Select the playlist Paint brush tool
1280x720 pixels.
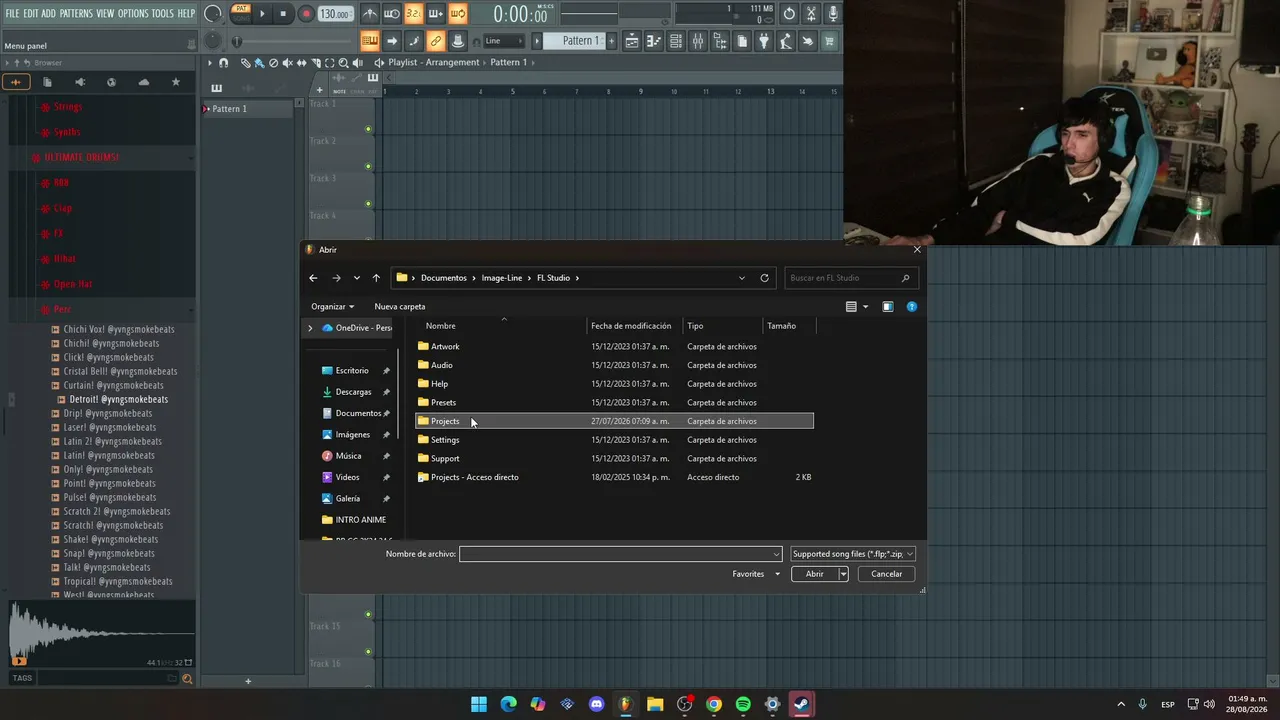tap(259, 63)
